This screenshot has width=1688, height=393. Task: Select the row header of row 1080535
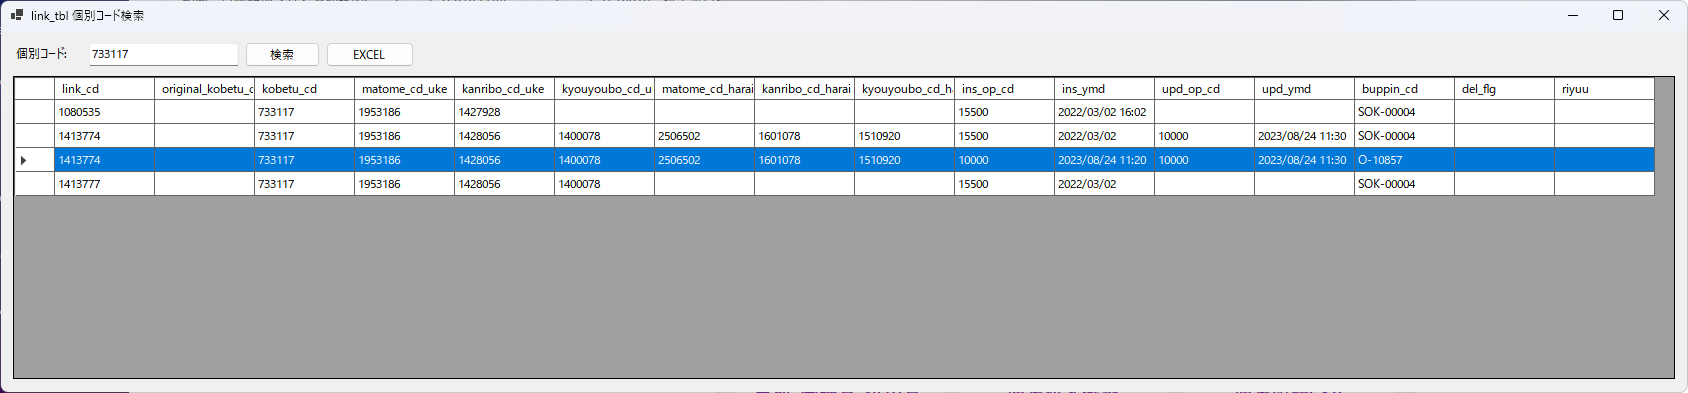(34, 112)
